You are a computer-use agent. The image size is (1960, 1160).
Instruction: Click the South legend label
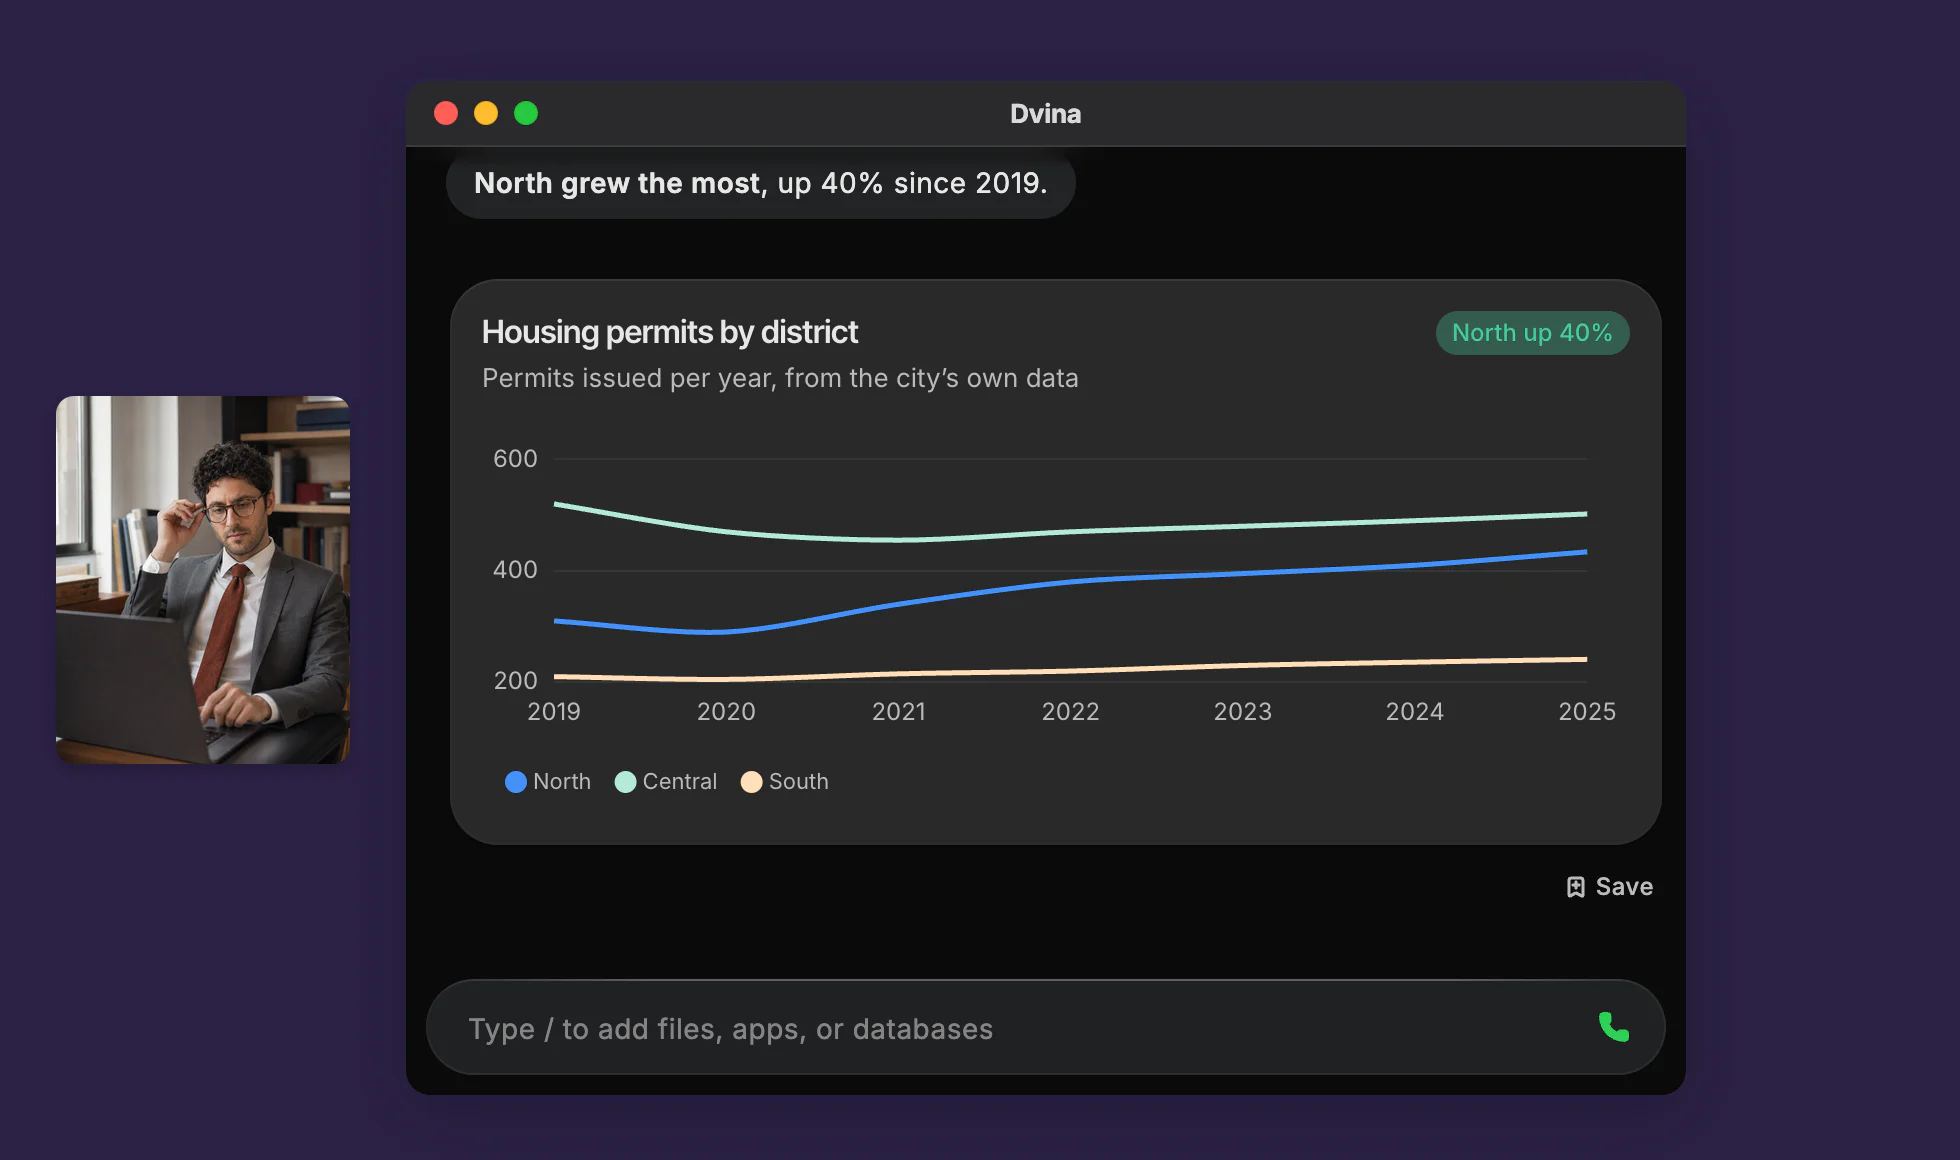798,782
